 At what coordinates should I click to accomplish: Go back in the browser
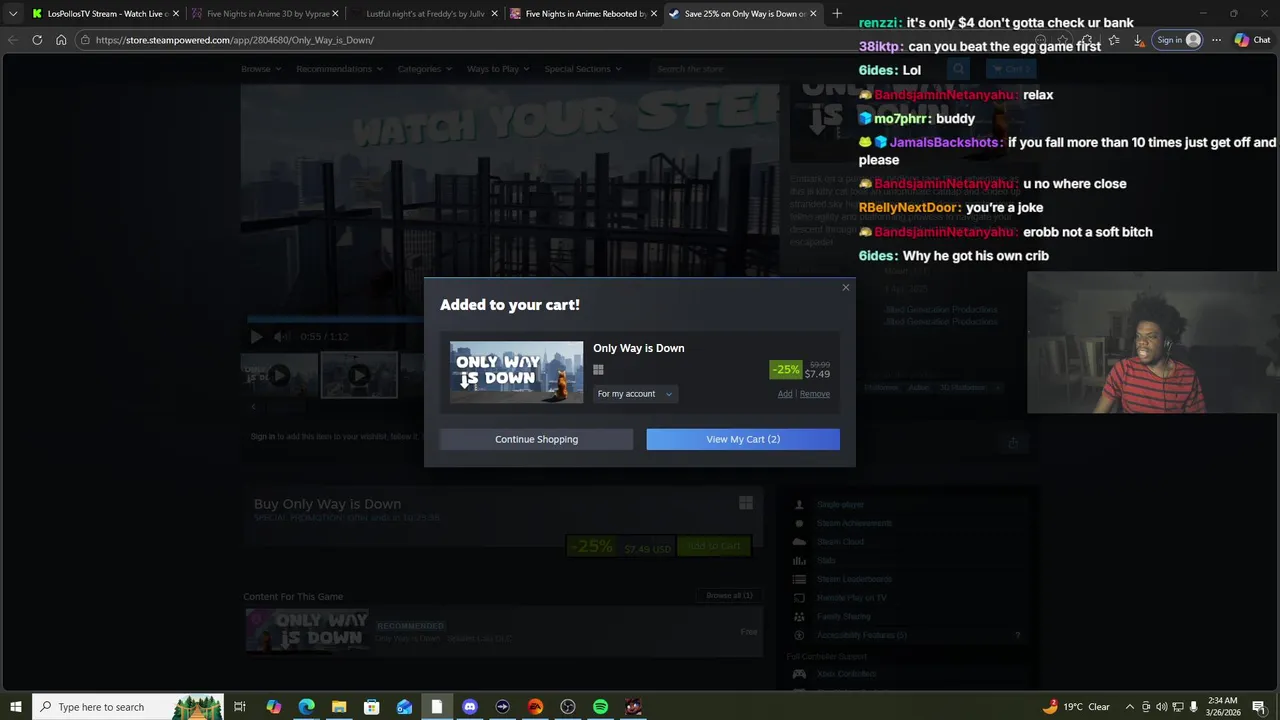[12, 40]
